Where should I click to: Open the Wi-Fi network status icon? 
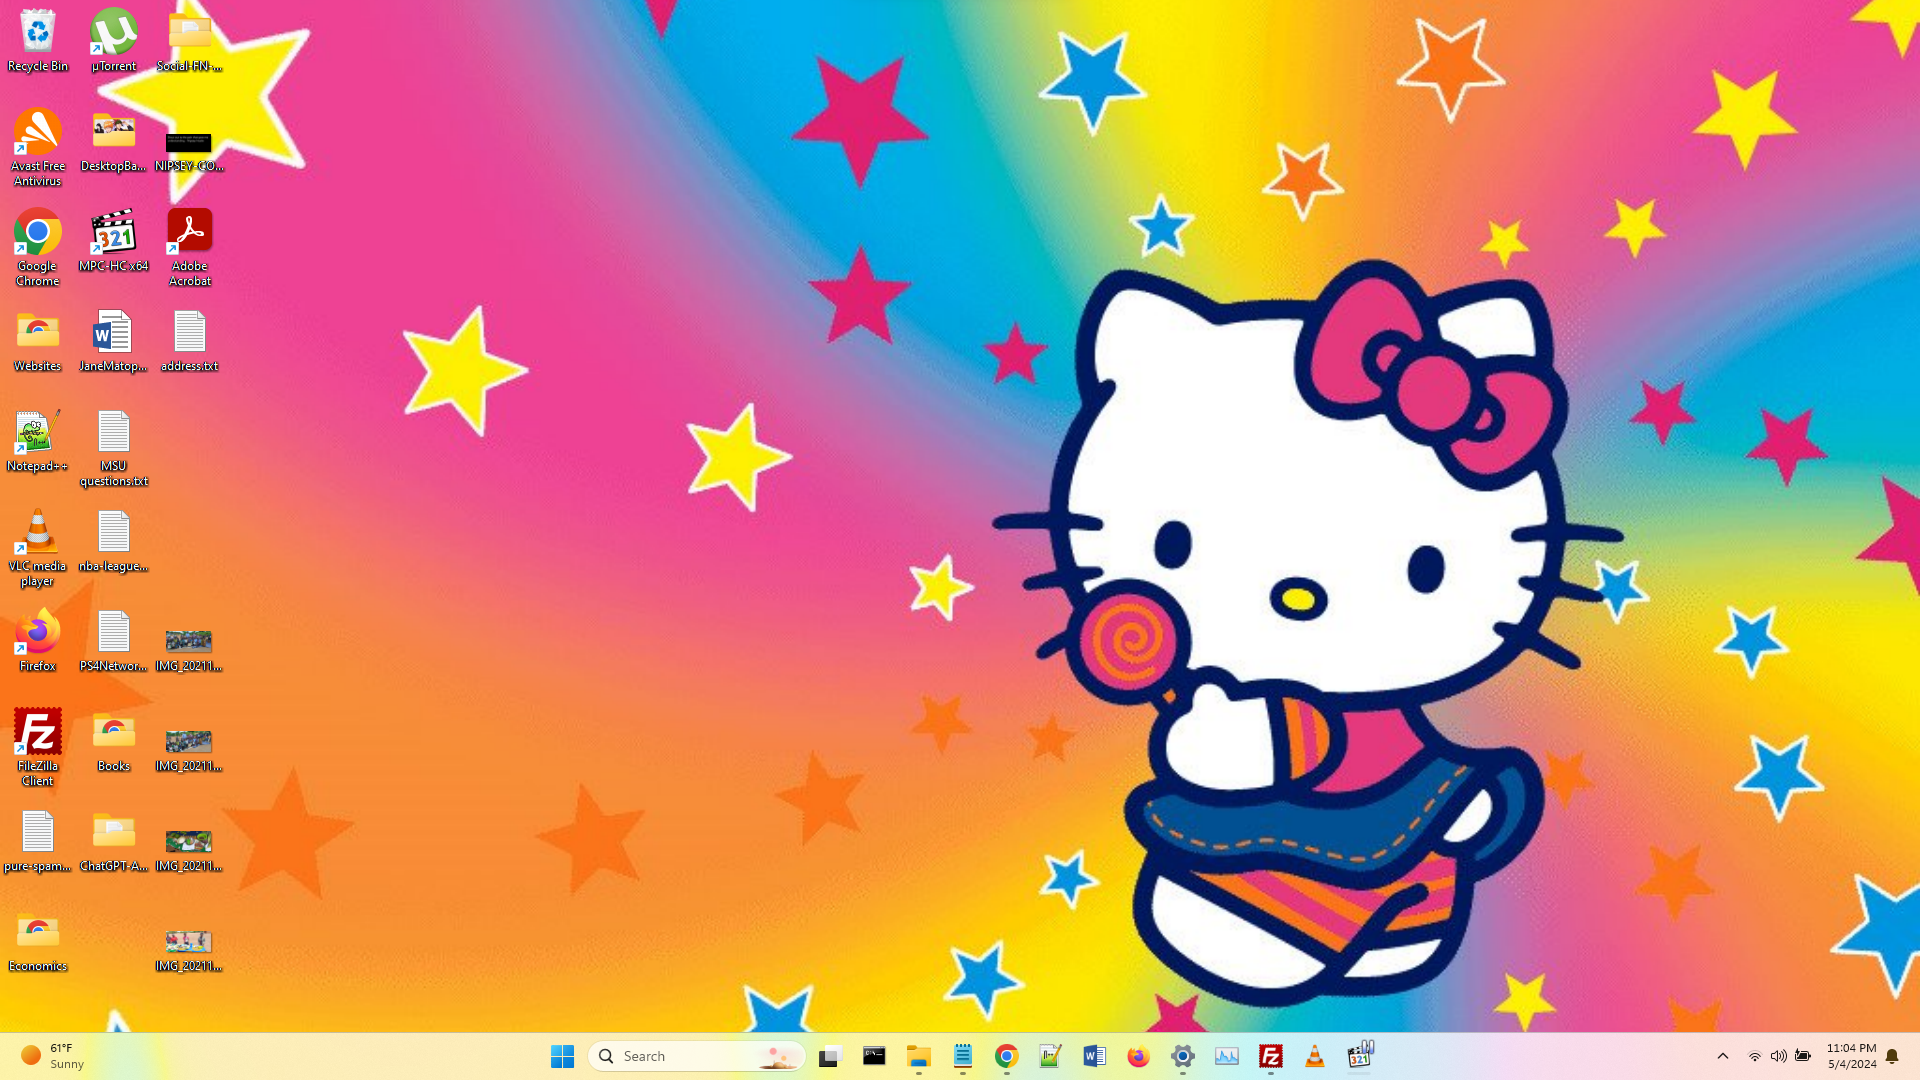[x=1754, y=1056]
